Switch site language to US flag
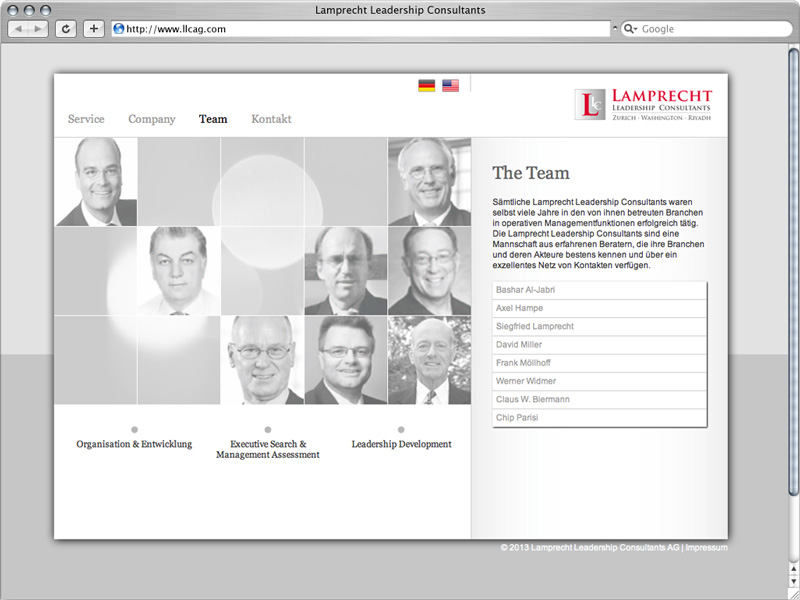 450,86
